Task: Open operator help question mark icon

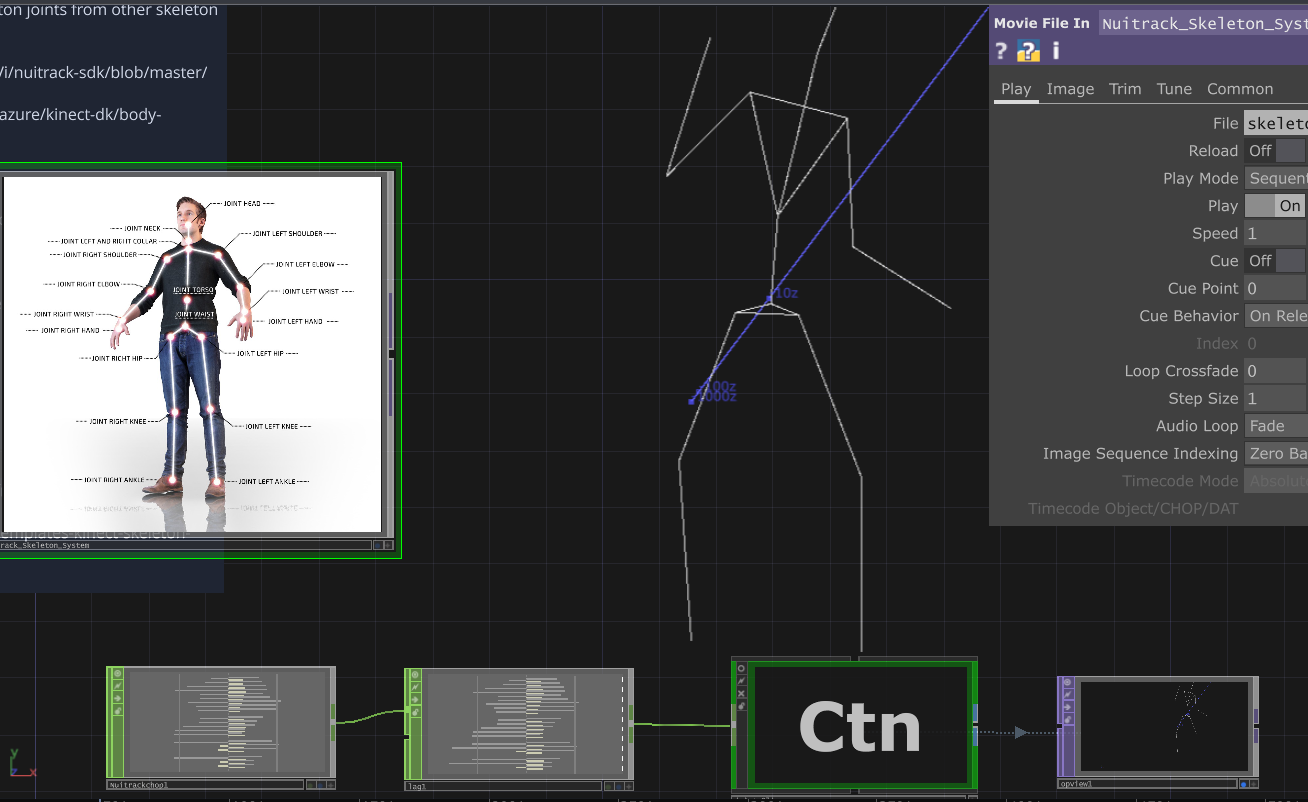Action: (x=1001, y=52)
